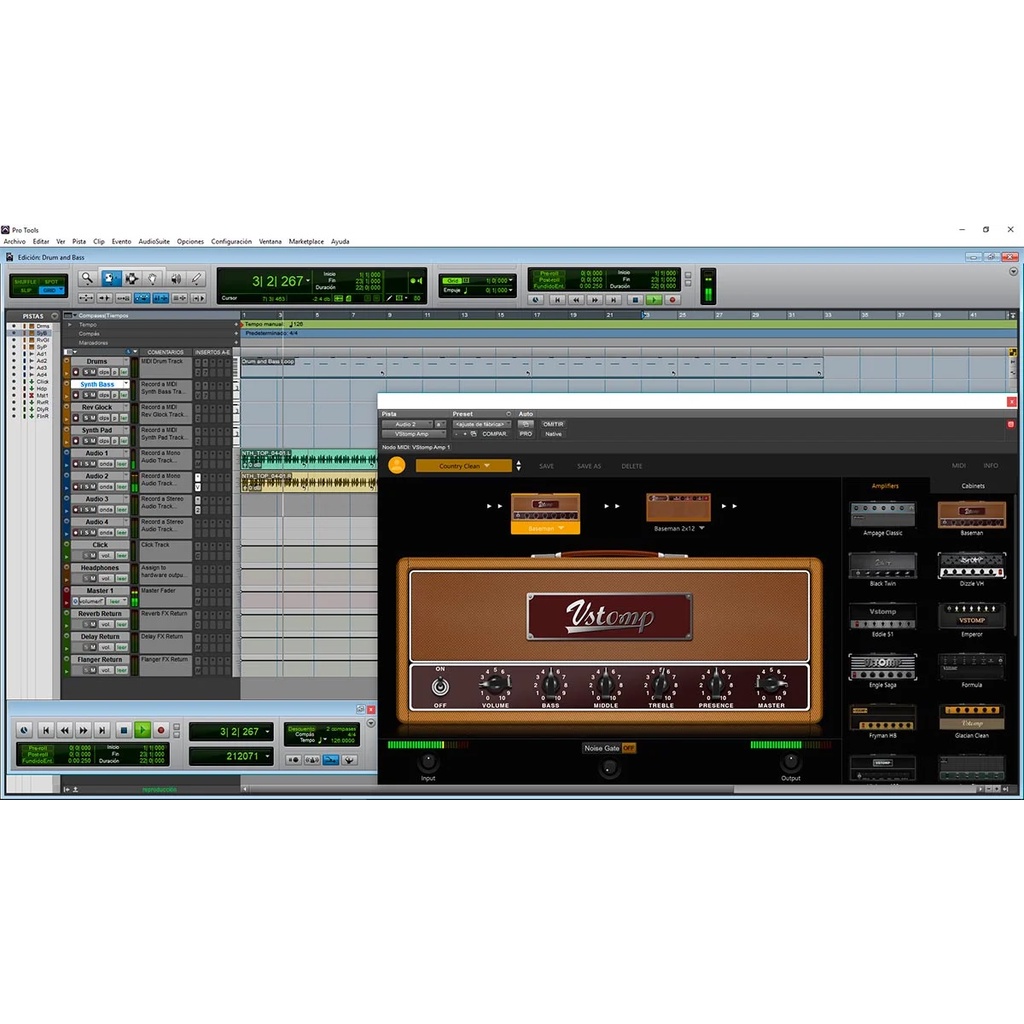The image size is (1024, 1024).
Task: Enable SHUFFLE edit mode
Action: [x=25, y=281]
